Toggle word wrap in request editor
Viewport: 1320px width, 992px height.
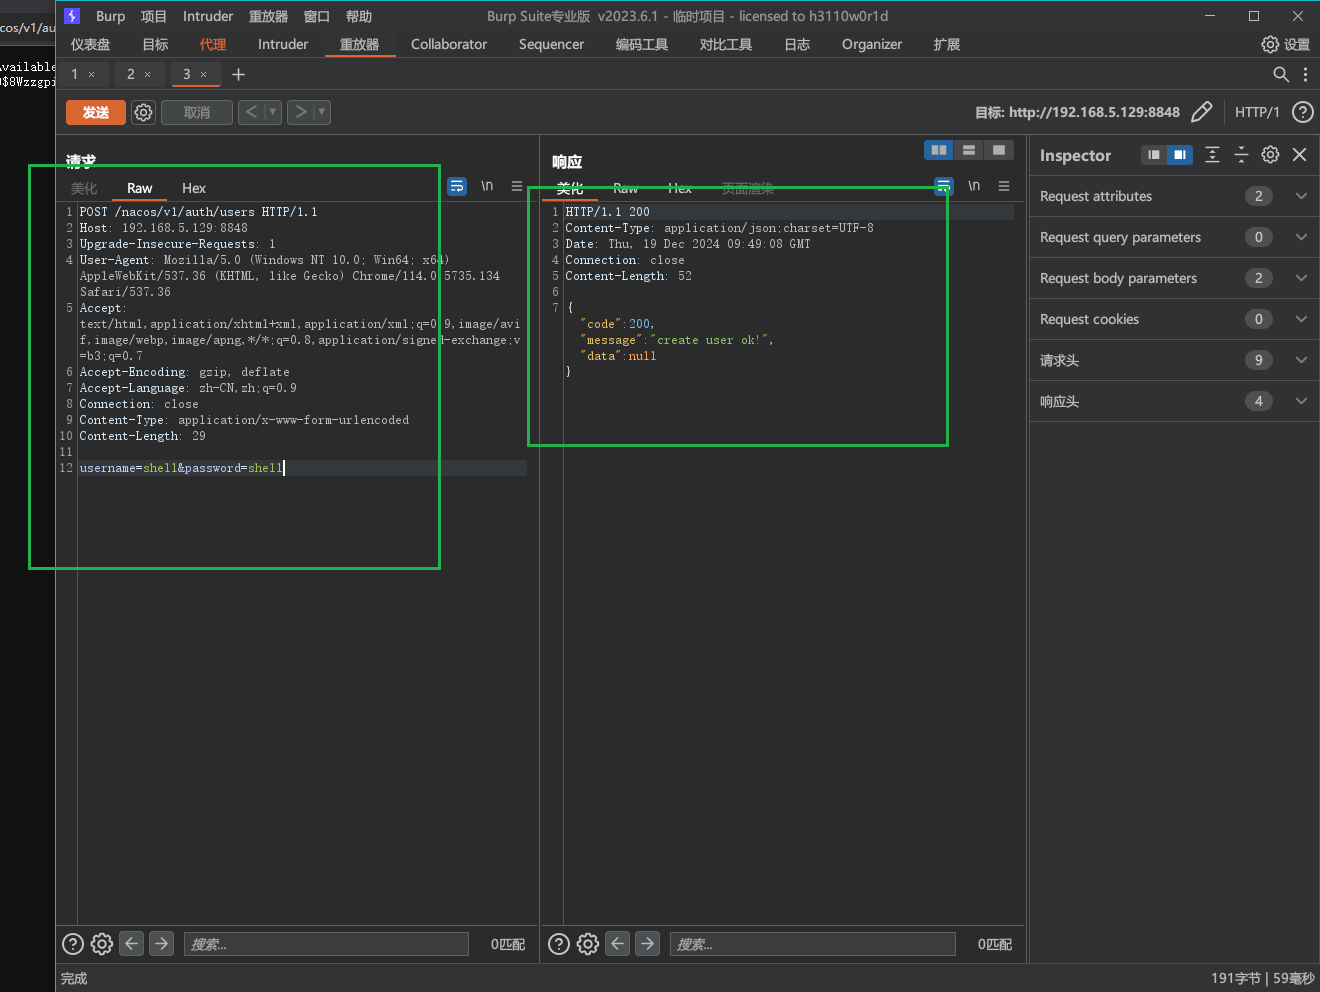[x=457, y=186]
